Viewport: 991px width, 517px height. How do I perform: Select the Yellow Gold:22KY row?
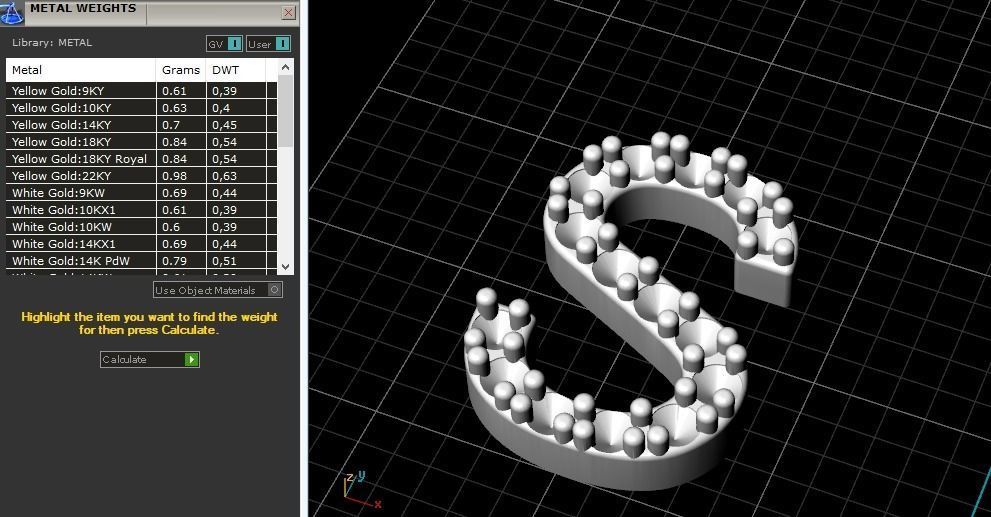[142, 176]
